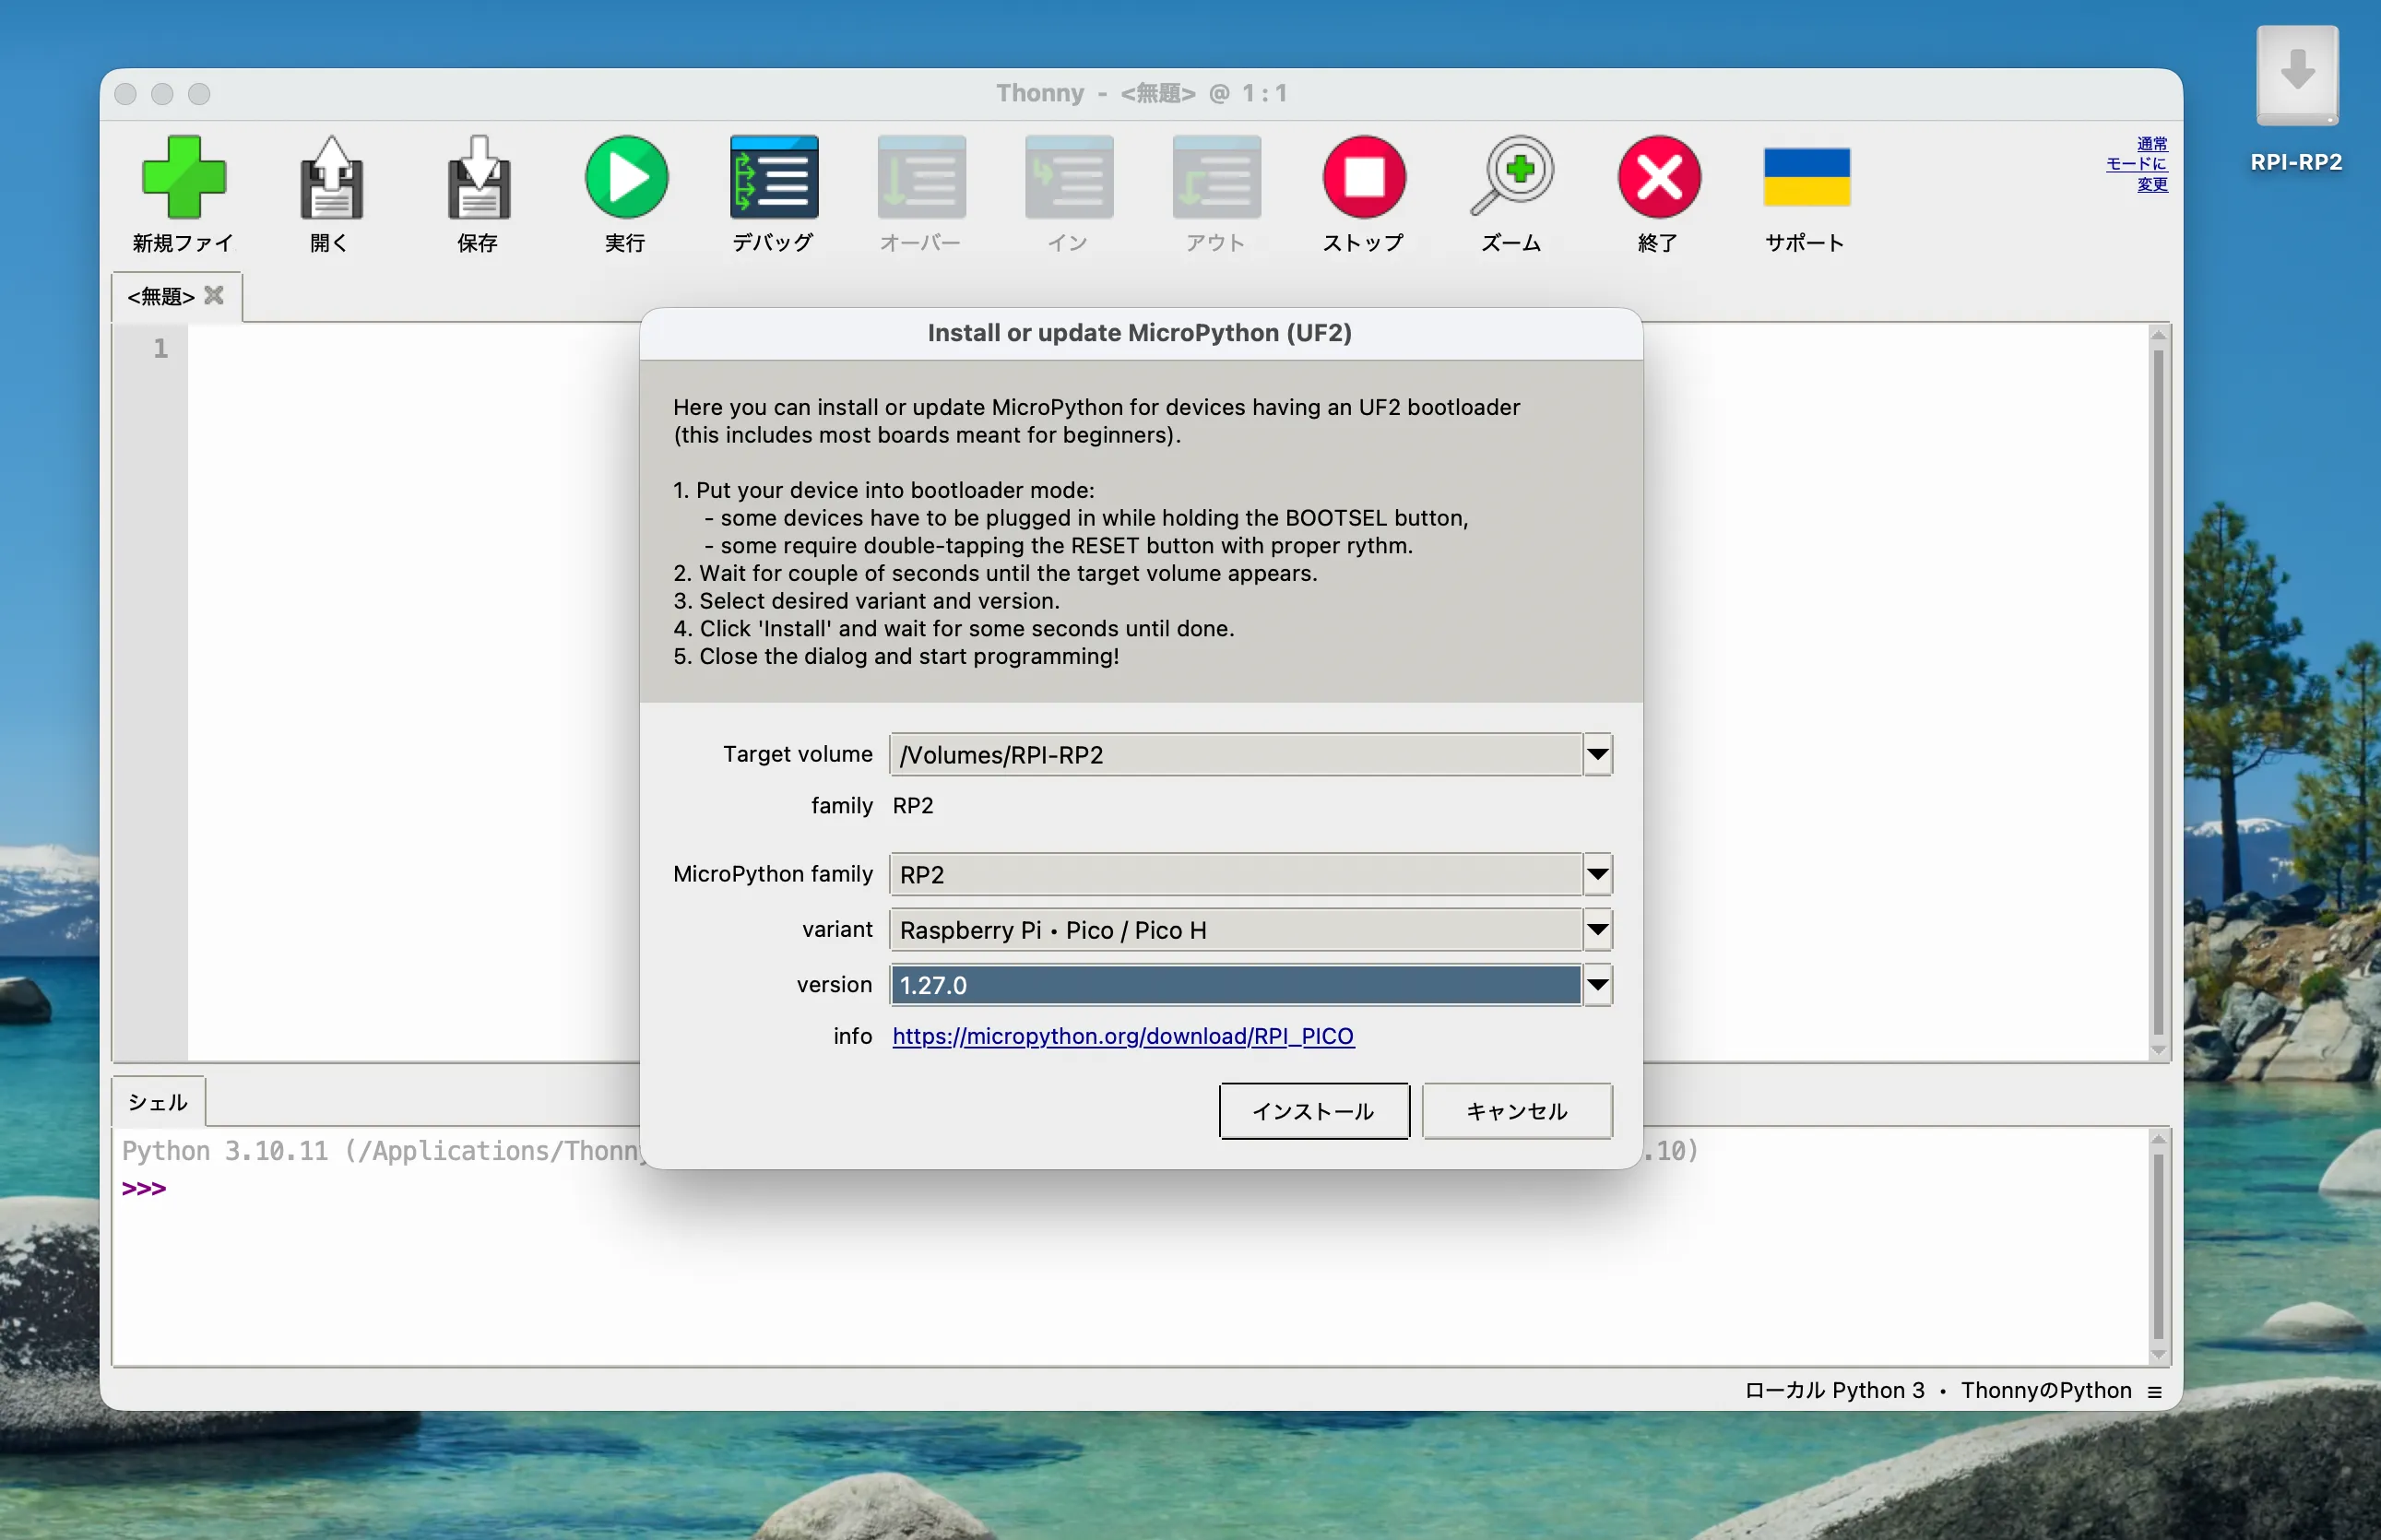The width and height of the screenshot is (2381, 1540).
Task: Open the version dropdown list
Action: coord(1597,985)
